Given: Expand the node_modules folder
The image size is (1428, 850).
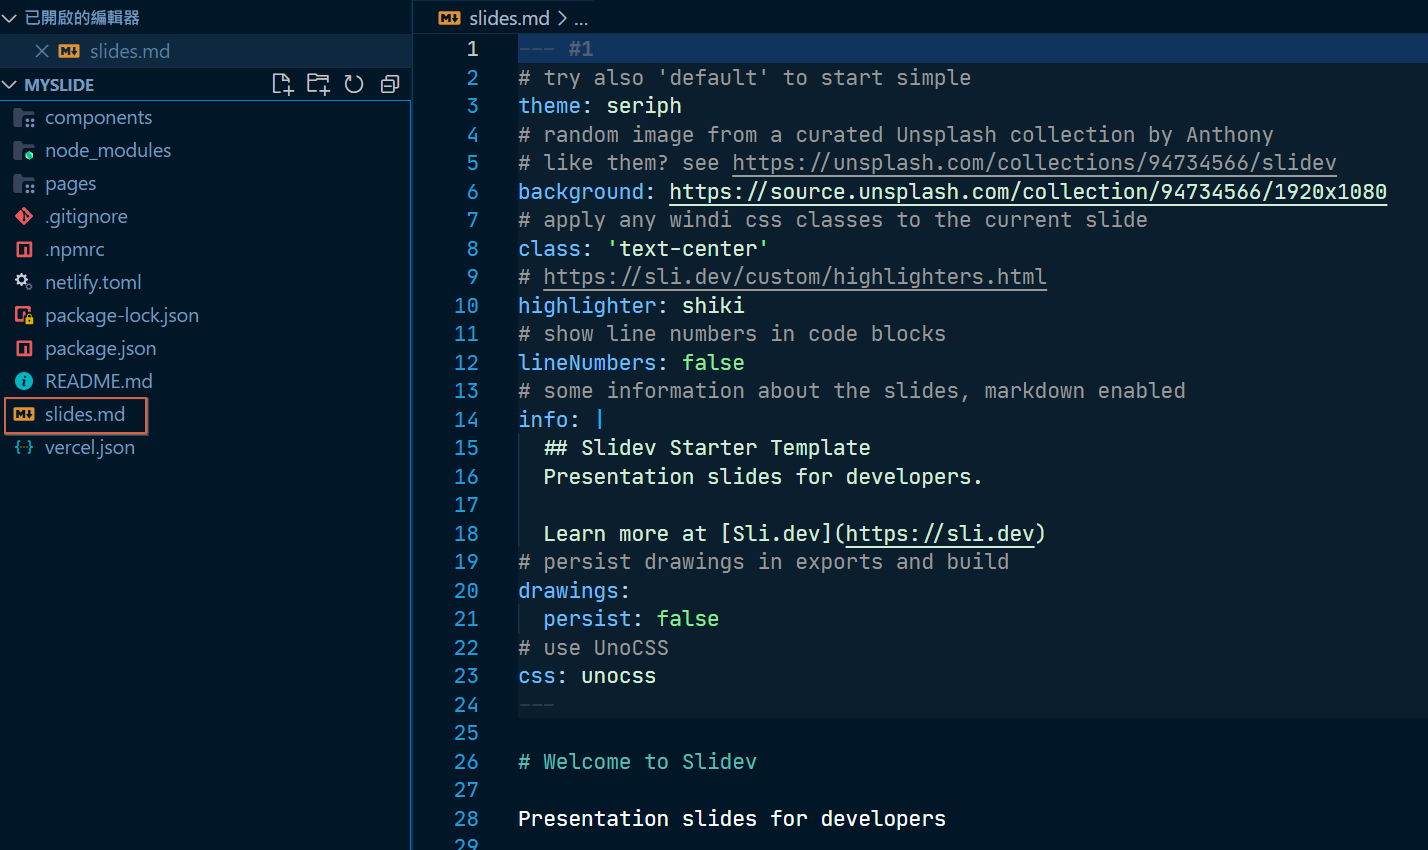Looking at the screenshot, I should click(107, 150).
